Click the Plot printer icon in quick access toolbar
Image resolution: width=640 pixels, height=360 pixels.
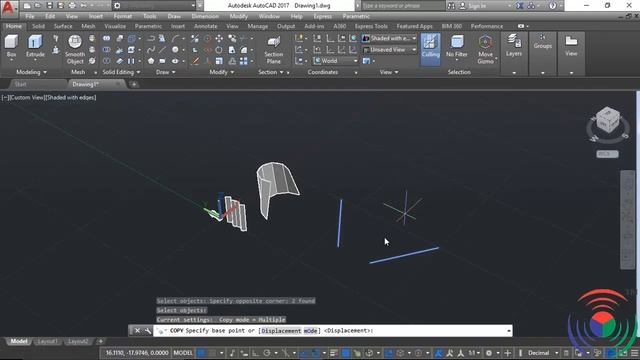72,6
